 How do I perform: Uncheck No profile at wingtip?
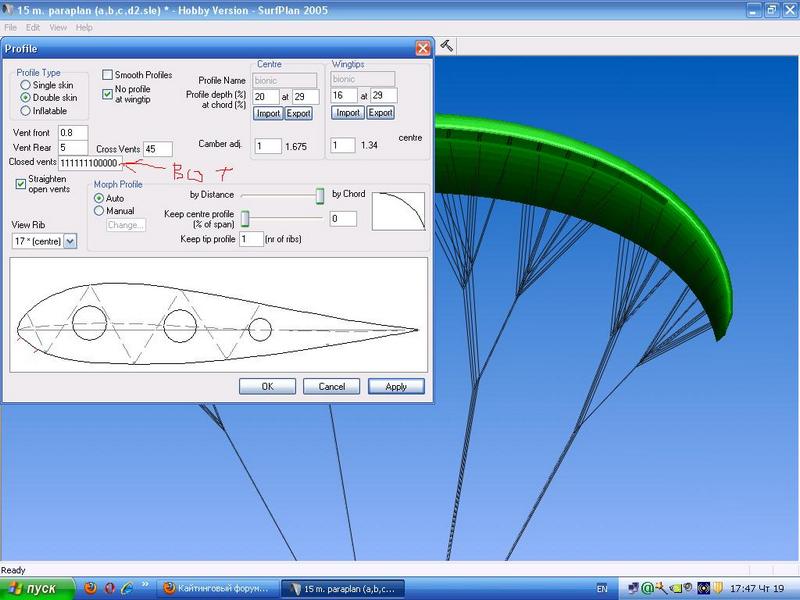(x=108, y=94)
